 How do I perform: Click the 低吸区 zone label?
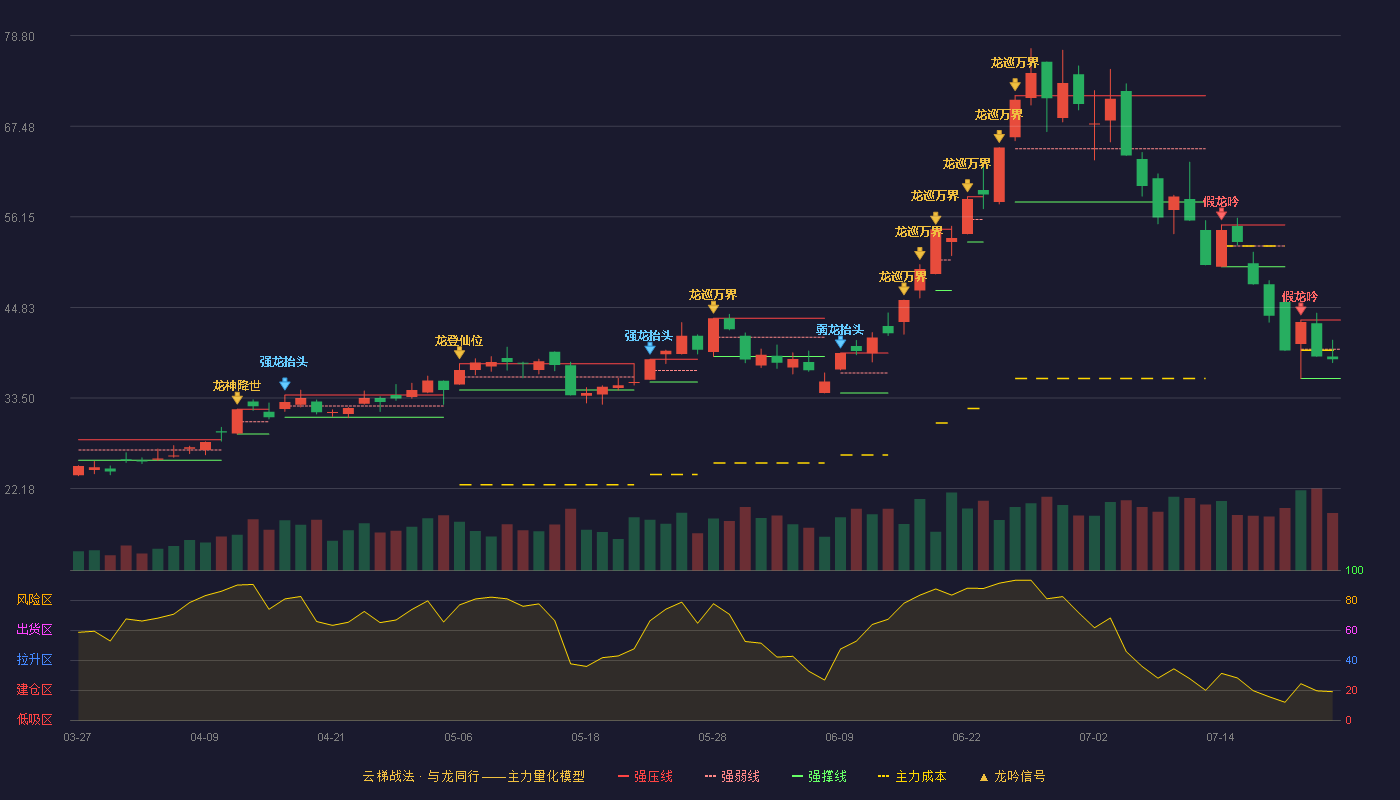(34, 719)
